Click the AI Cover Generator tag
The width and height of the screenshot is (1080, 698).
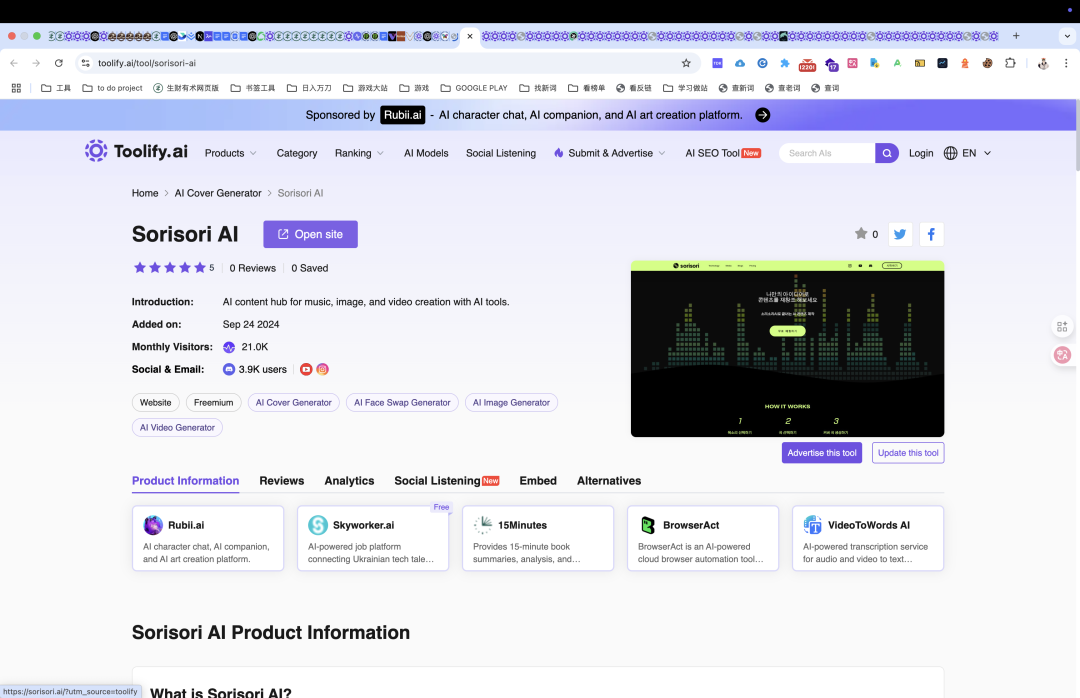click(293, 402)
